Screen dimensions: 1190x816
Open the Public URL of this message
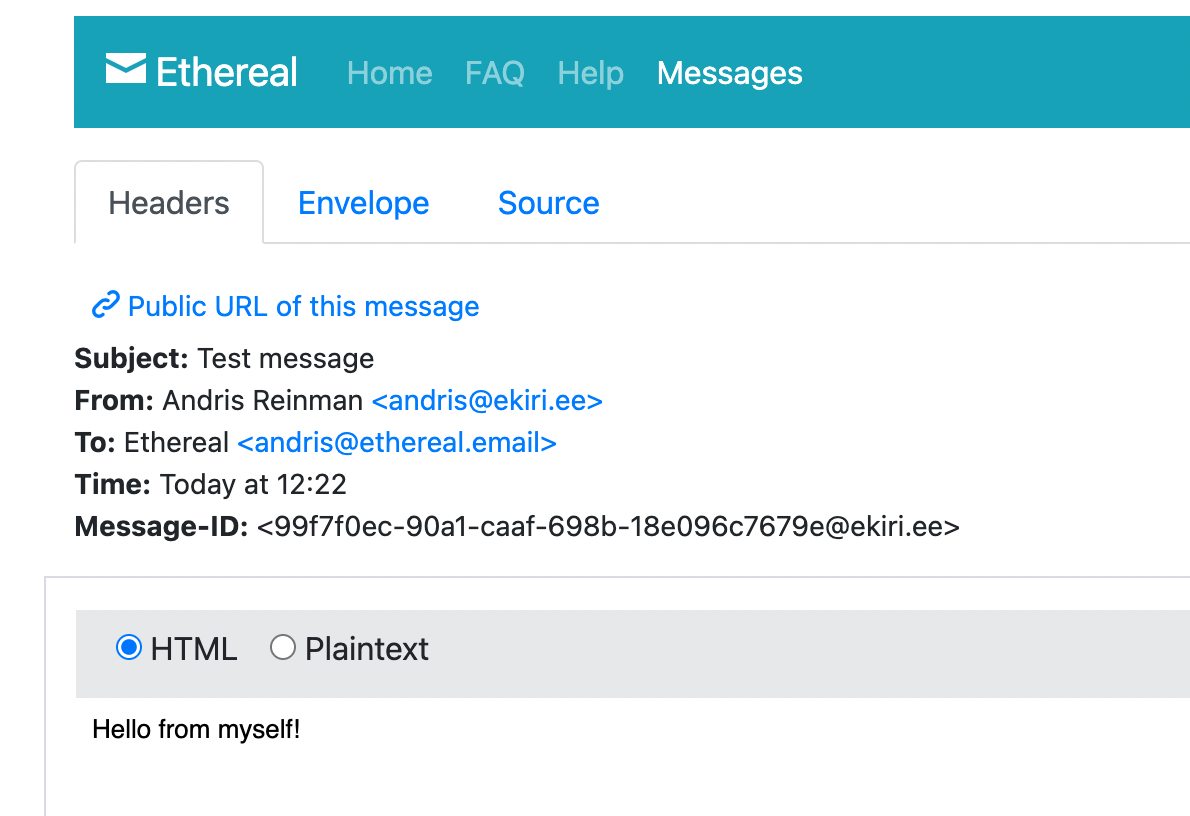[303, 306]
